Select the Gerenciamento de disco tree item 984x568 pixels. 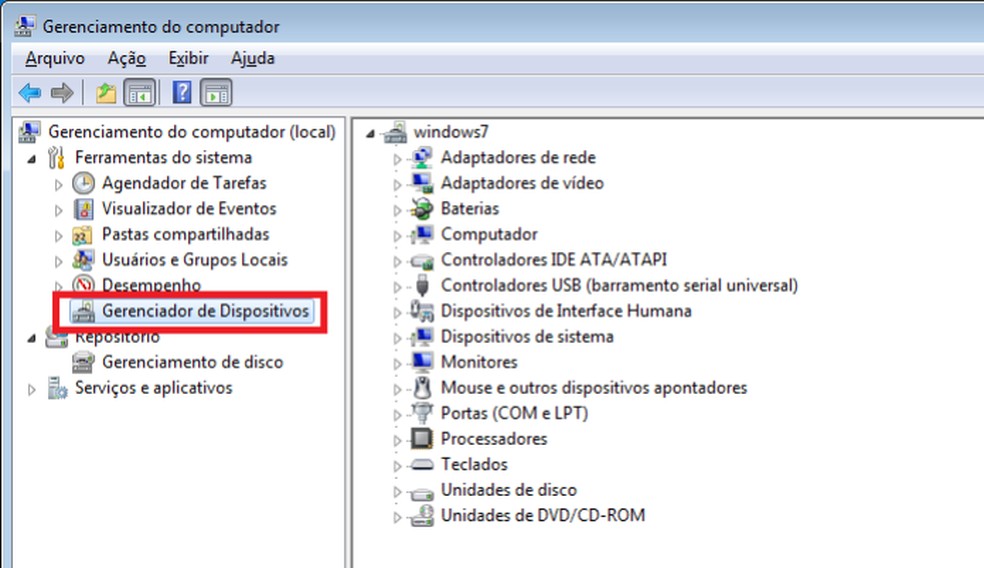click(193, 362)
